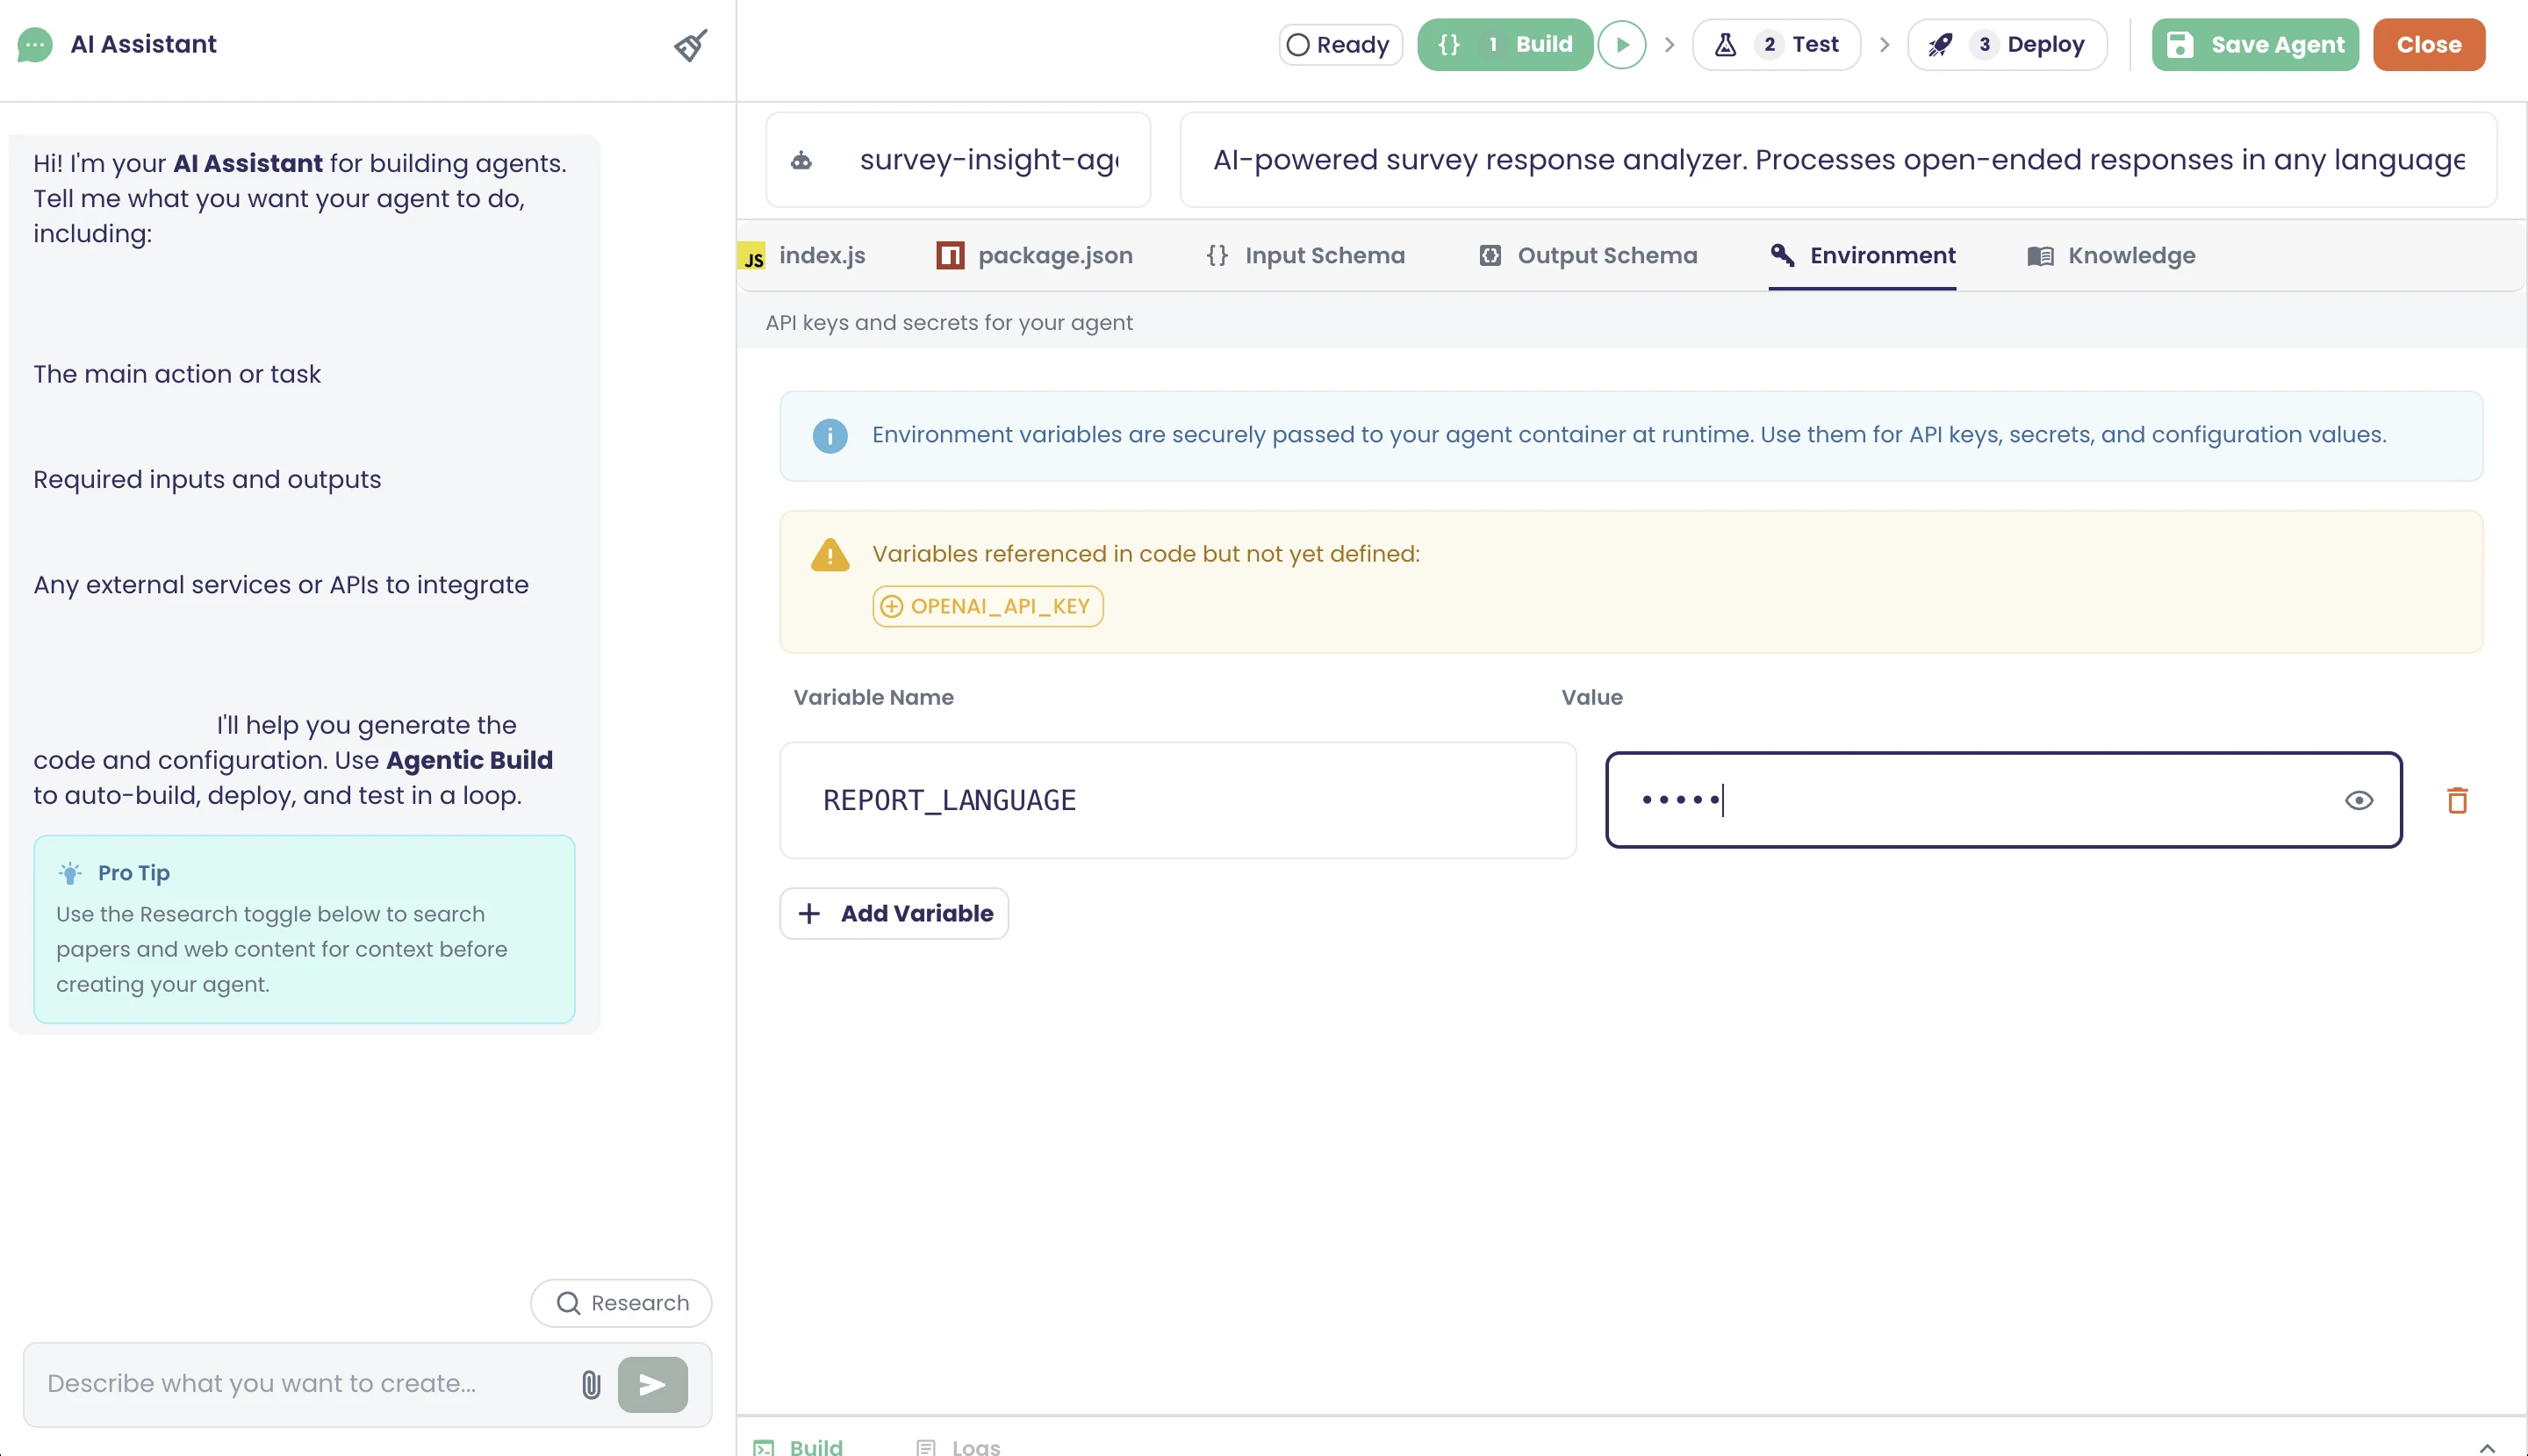This screenshot has height=1456, width=2528.
Task: Click the REPORT_LANGUAGE variable name field
Action: point(1178,800)
